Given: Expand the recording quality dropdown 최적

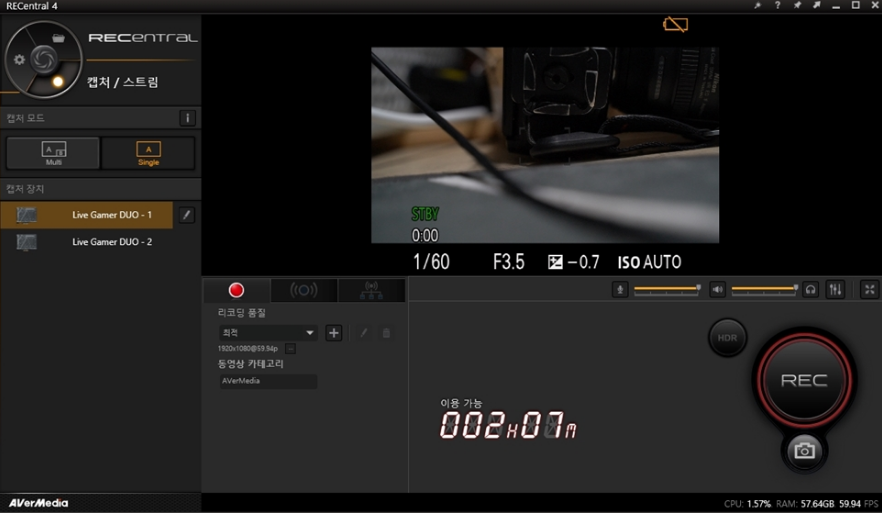Looking at the screenshot, I should tap(268, 333).
